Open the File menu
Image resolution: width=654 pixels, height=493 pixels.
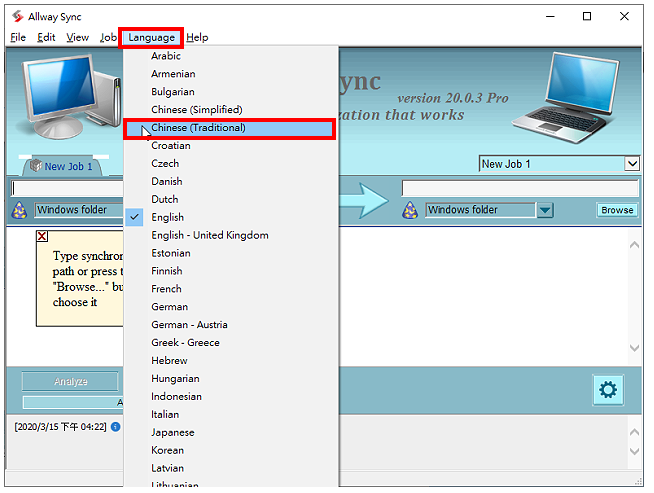point(18,38)
